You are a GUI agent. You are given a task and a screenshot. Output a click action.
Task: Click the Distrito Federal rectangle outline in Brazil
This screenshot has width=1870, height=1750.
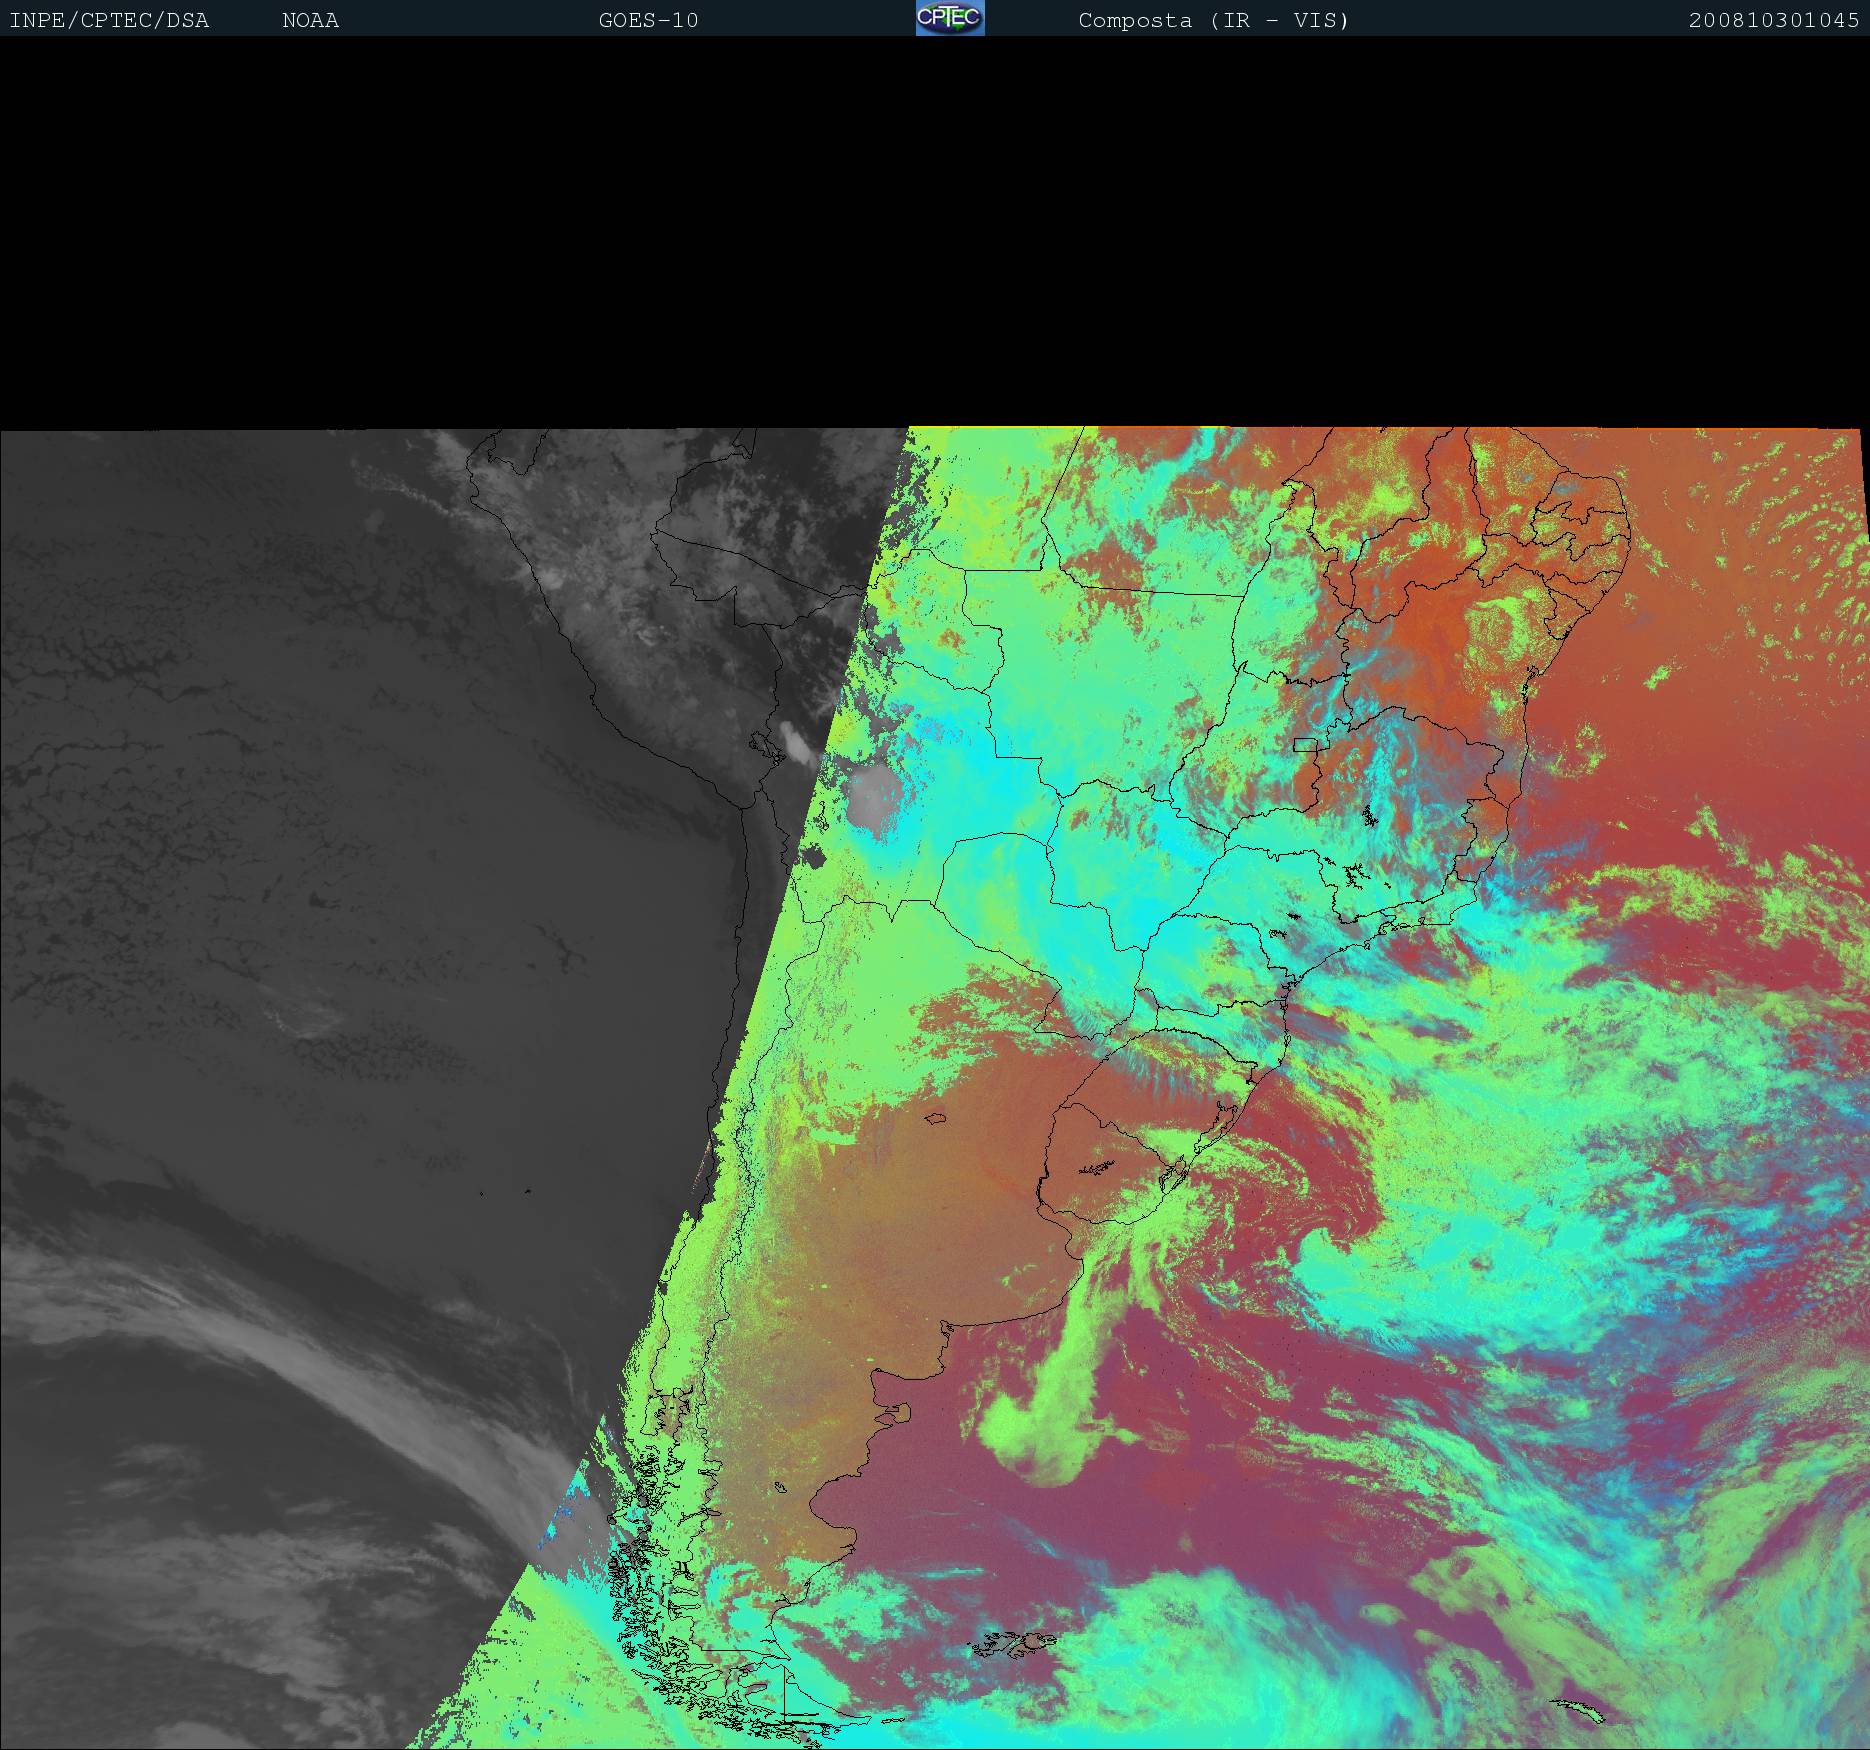(1306, 744)
